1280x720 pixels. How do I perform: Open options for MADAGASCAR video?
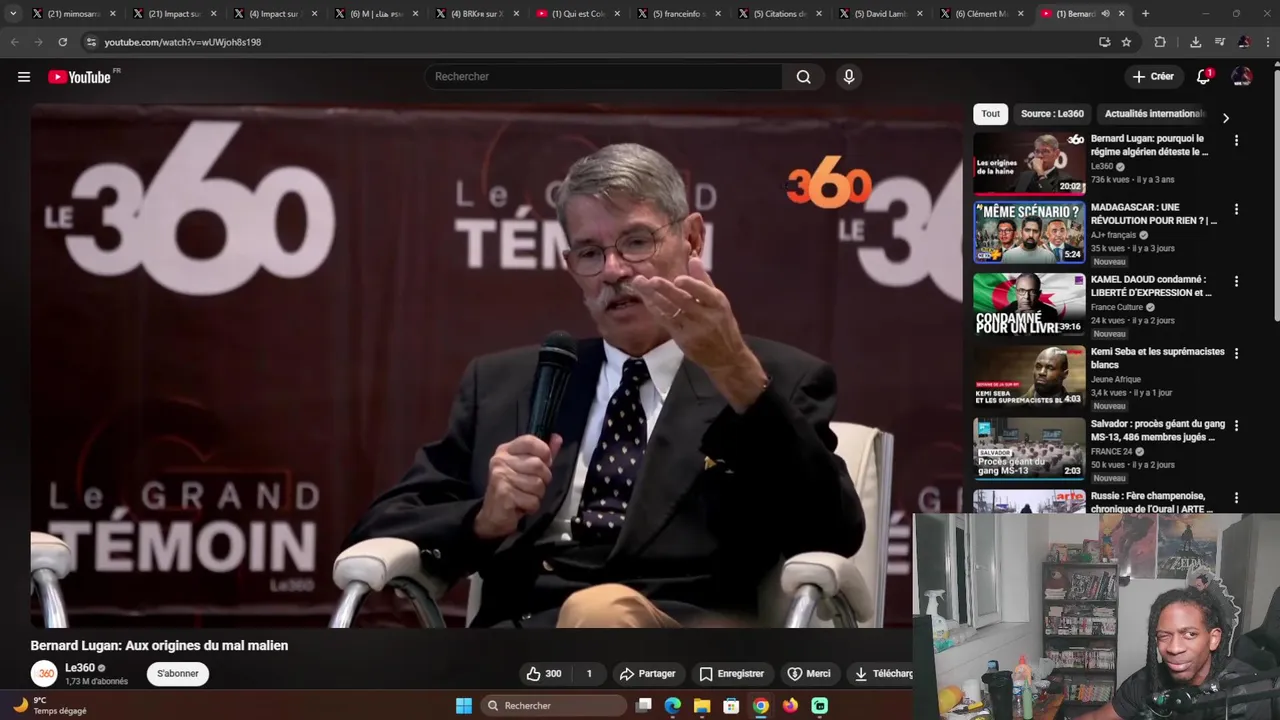1236,209
